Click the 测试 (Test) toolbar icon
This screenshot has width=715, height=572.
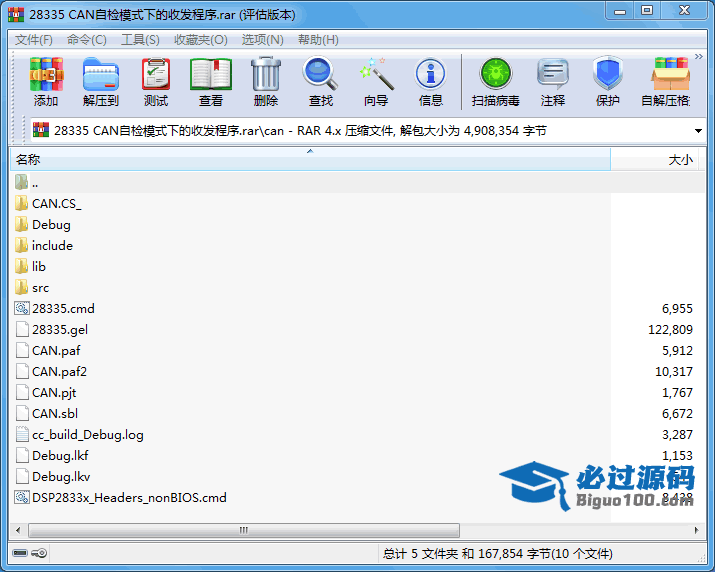click(x=156, y=82)
